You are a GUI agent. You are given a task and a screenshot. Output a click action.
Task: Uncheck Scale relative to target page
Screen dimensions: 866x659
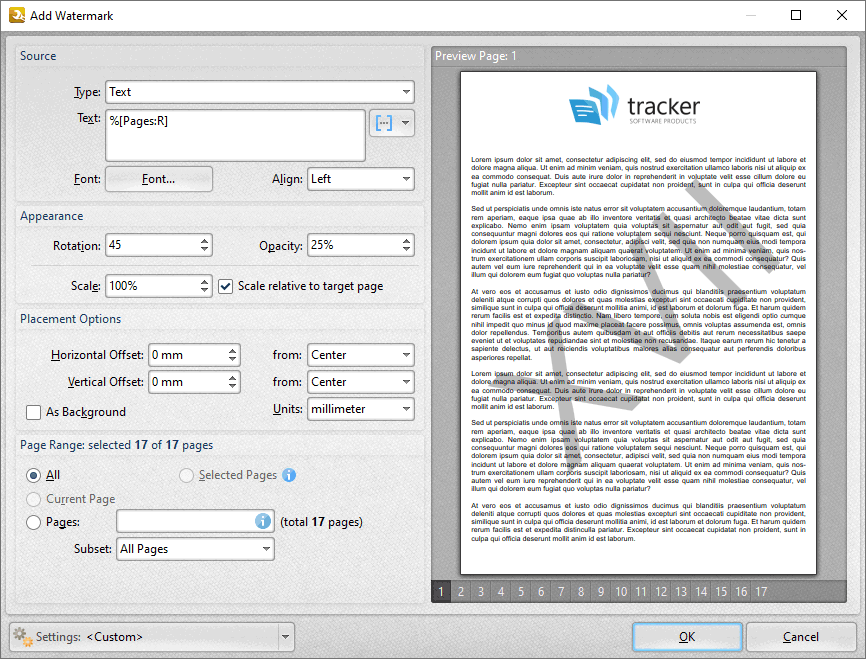[225, 286]
